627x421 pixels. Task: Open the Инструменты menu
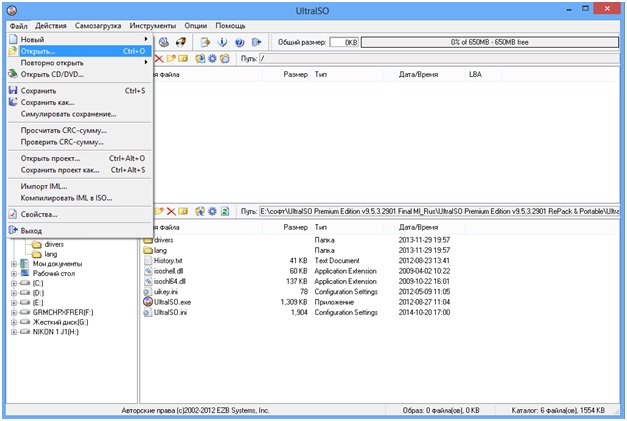click(x=153, y=26)
